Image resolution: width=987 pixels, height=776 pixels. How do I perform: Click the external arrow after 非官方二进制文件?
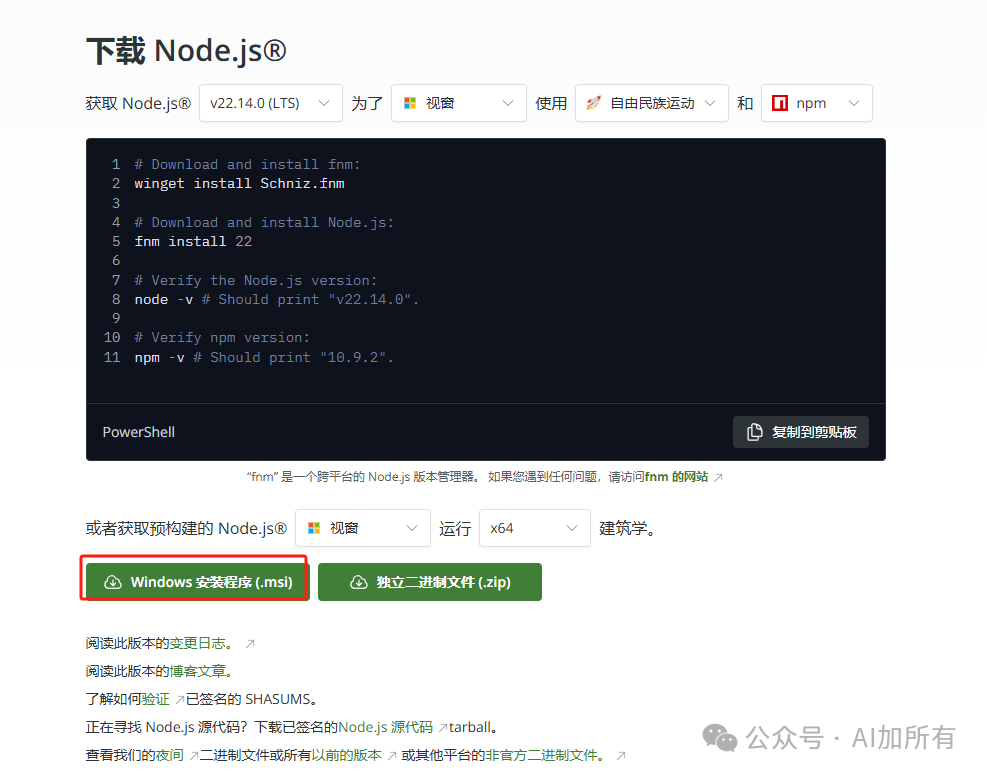click(x=621, y=756)
